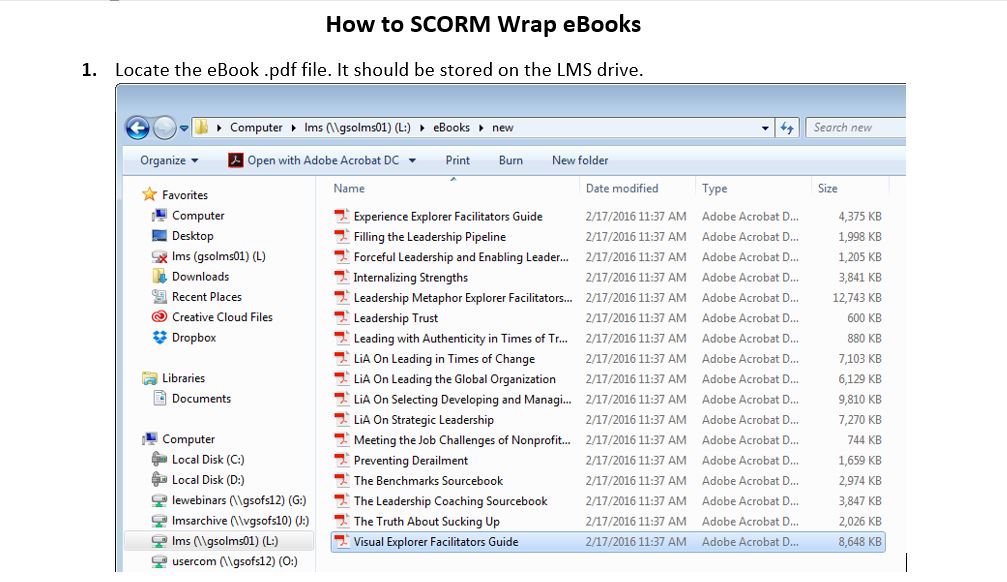Select file name Internalizing Strengths
The width and height of the screenshot is (1007, 582).
pyautogui.click(x=410, y=277)
